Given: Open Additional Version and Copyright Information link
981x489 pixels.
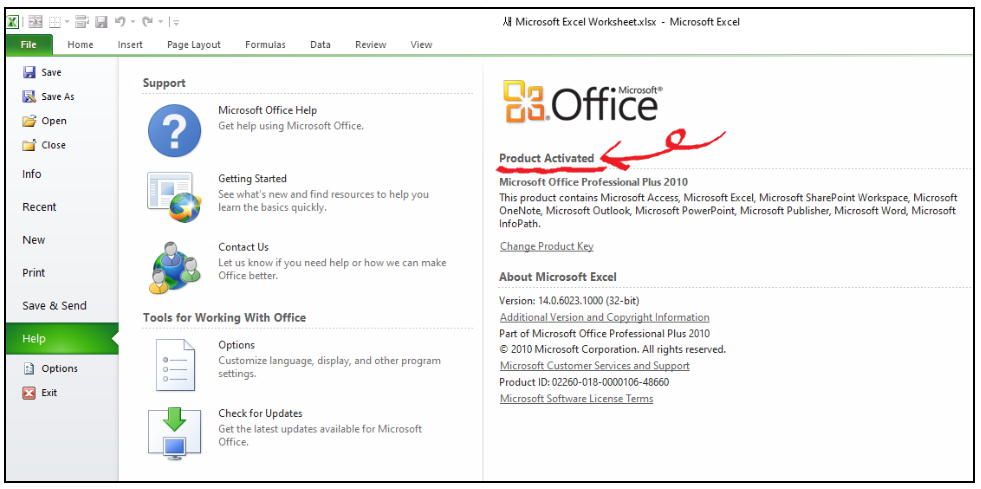Looking at the screenshot, I should tap(604, 317).
